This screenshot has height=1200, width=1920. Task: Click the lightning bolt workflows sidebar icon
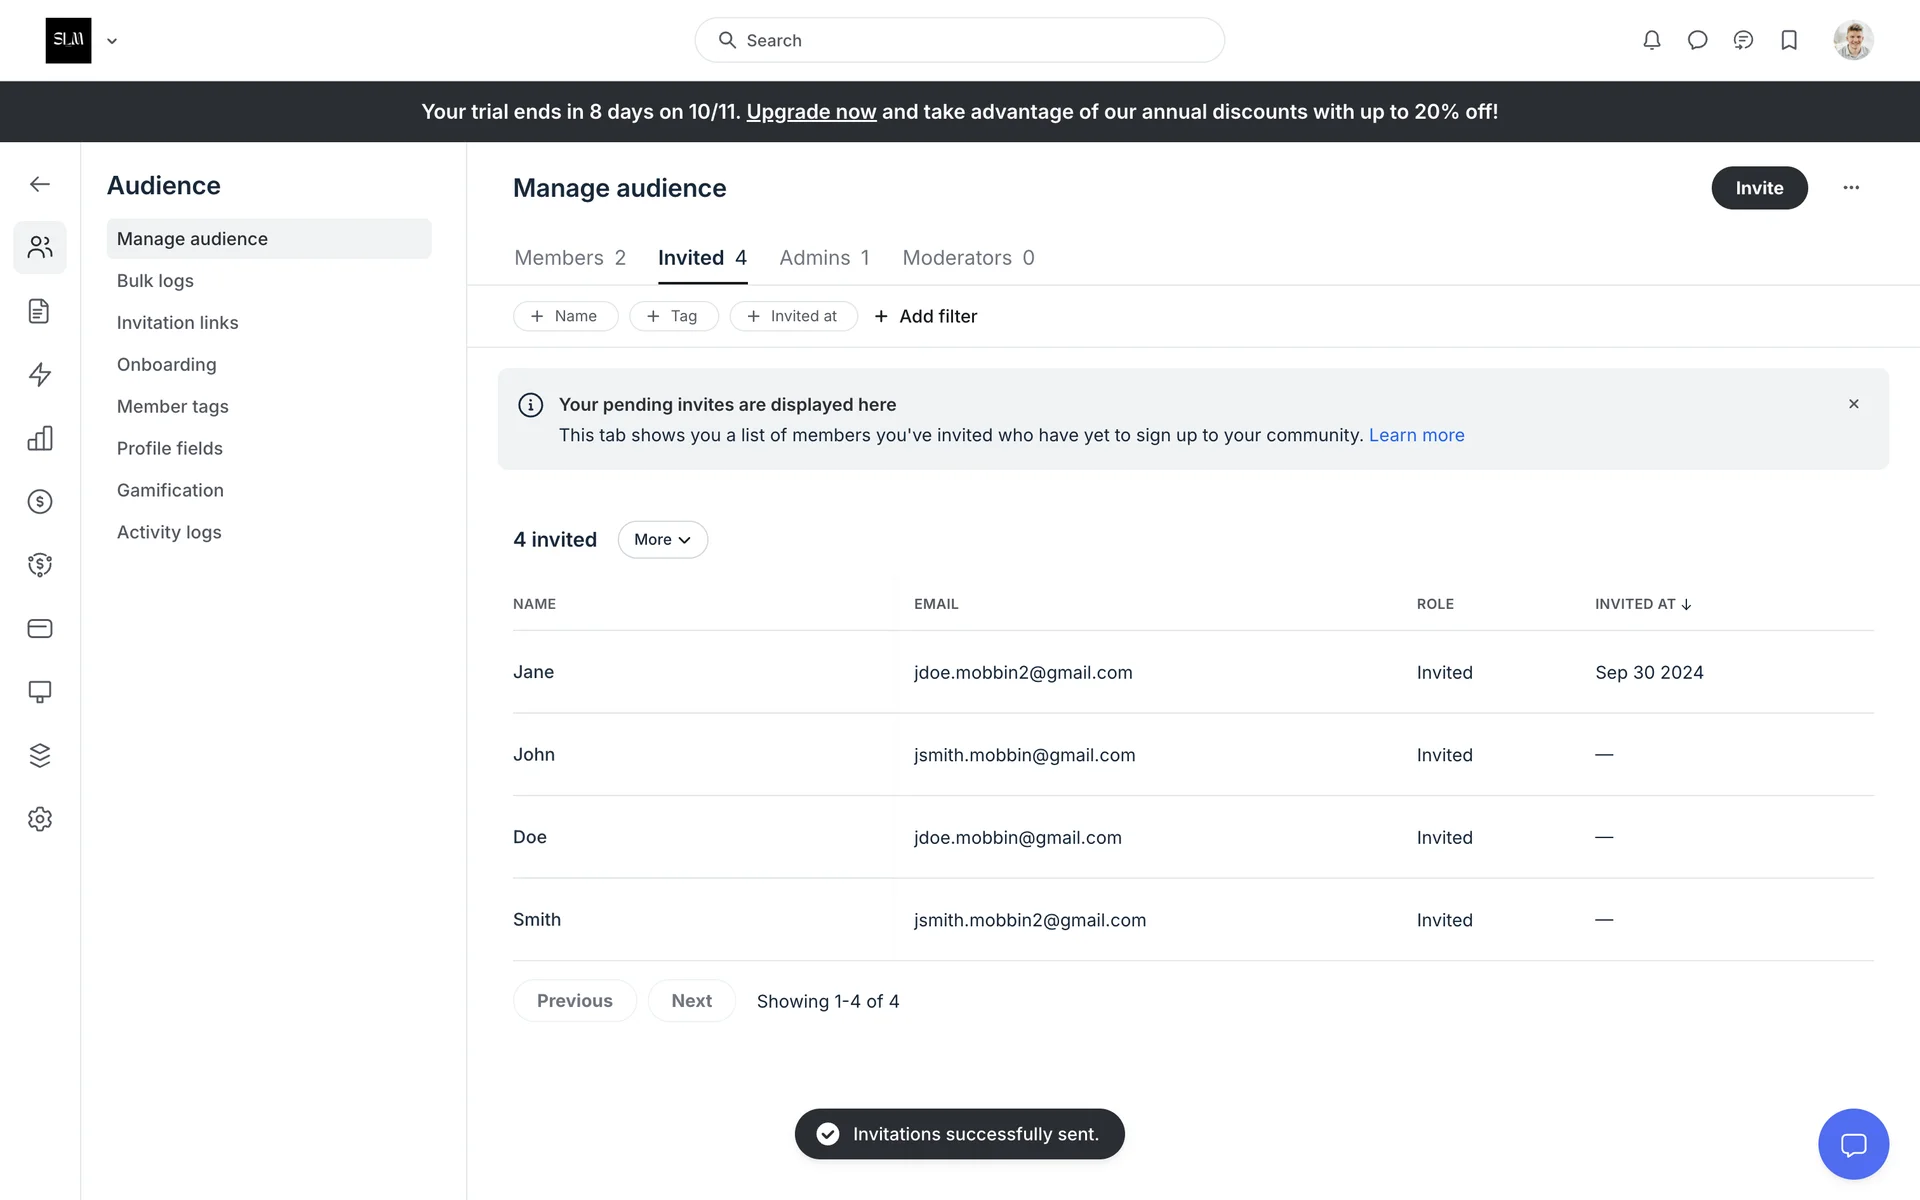(x=40, y=375)
